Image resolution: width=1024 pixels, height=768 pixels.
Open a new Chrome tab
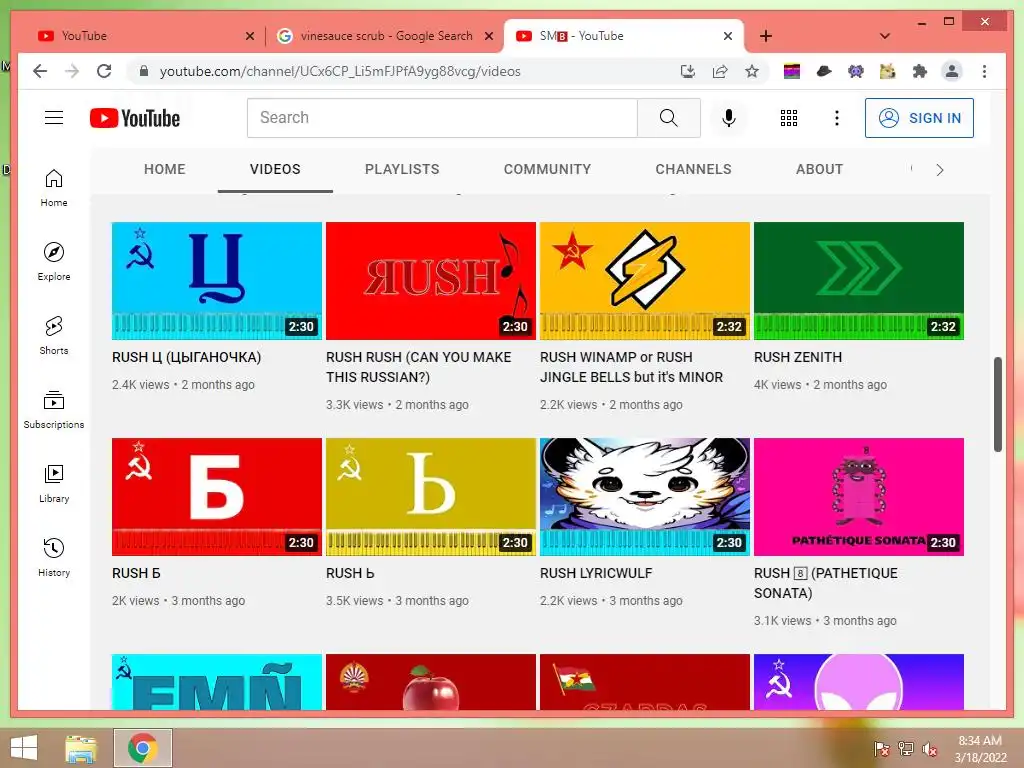pyautogui.click(x=766, y=36)
